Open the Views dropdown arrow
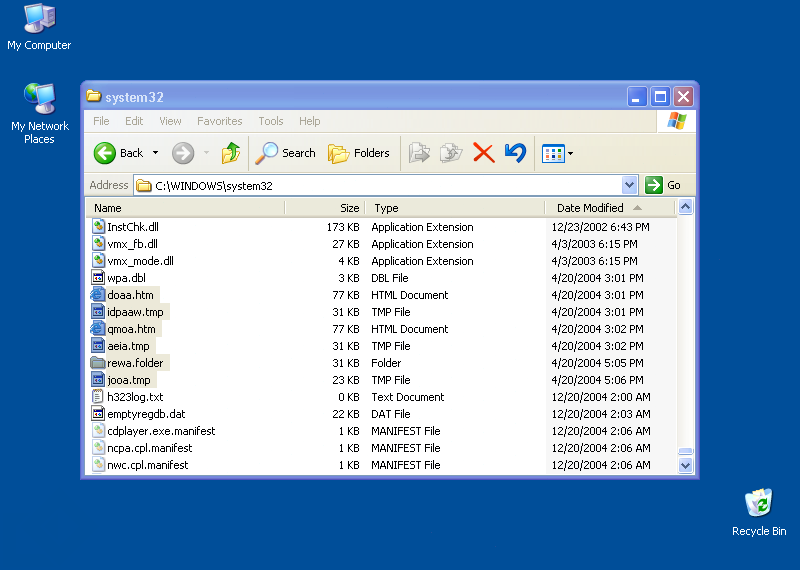The height and width of the screenshot is (570, 800). 570,153
